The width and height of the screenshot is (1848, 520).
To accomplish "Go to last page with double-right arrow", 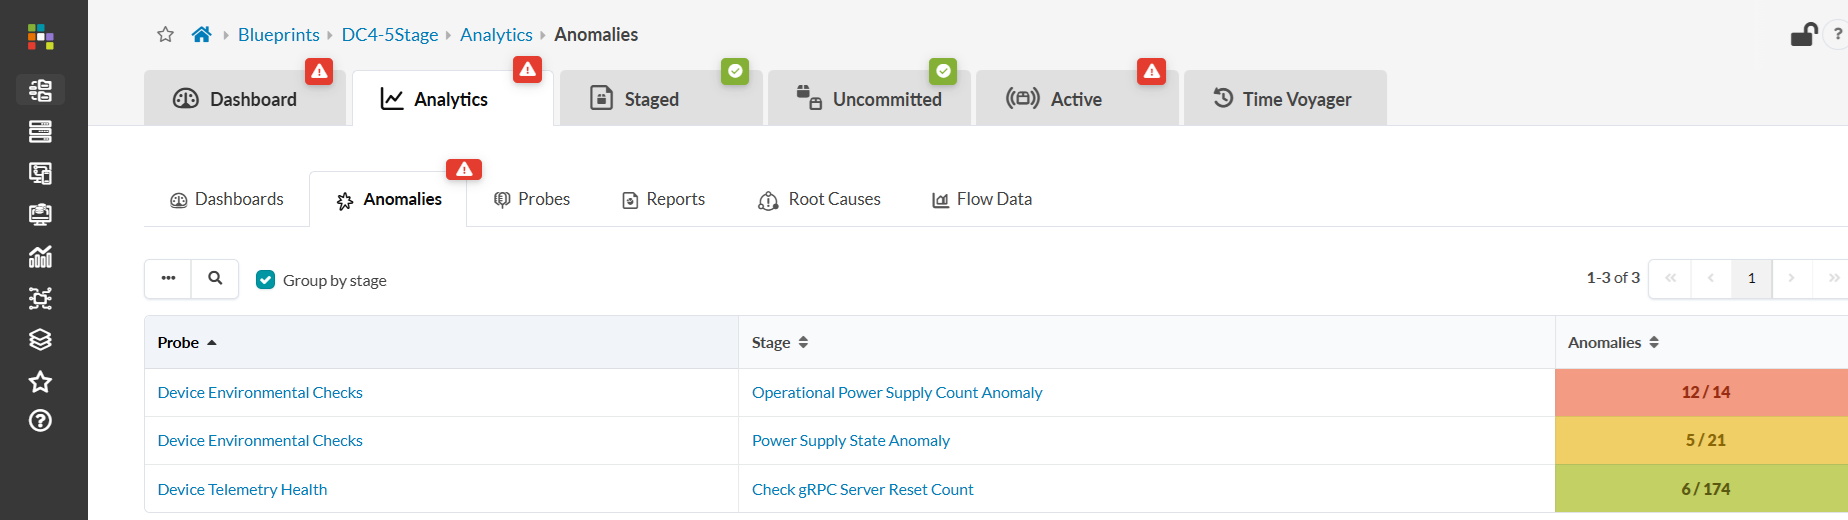I will pos(1832,279).
